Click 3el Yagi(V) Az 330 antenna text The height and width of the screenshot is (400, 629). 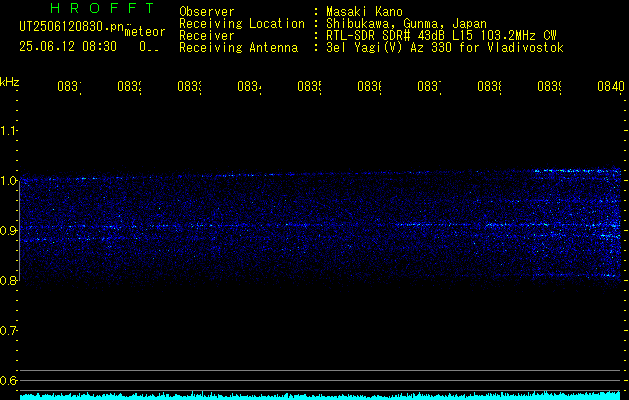[x=445, y=48]
